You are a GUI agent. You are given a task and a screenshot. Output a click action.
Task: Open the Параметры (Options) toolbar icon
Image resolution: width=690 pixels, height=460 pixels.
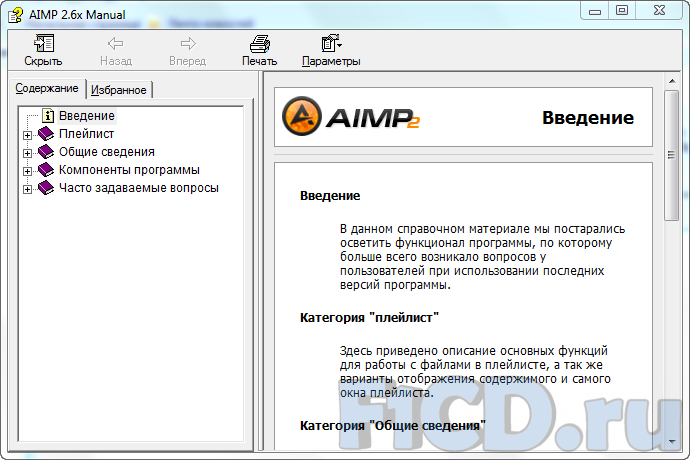tap(331, 43)
